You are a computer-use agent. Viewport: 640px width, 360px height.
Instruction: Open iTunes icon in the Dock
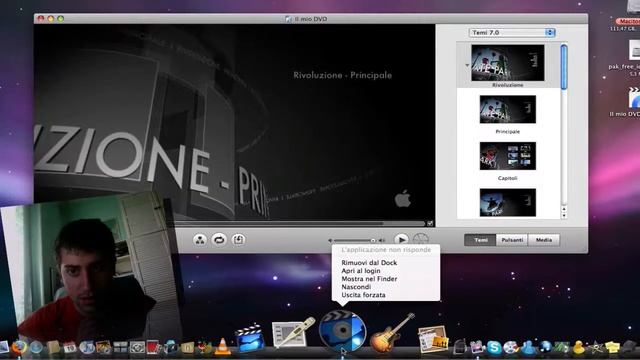[x=87, y=348]
